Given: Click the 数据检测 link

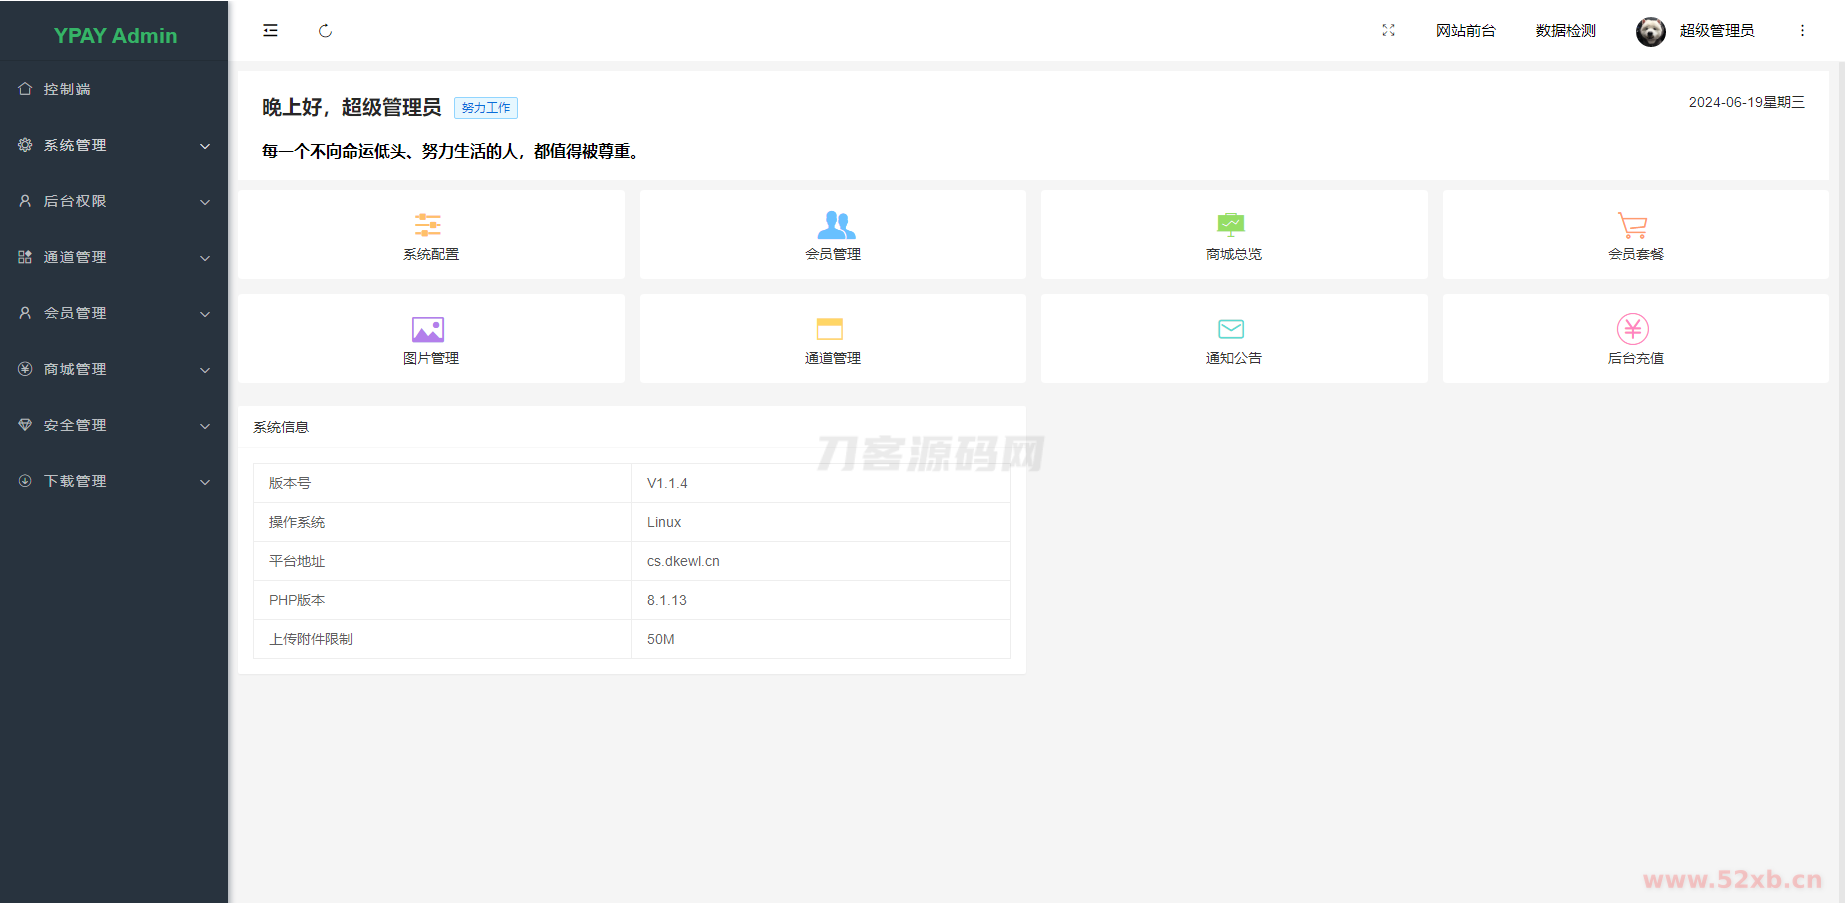Looking at the screenshot, I should pos(1565,31).
